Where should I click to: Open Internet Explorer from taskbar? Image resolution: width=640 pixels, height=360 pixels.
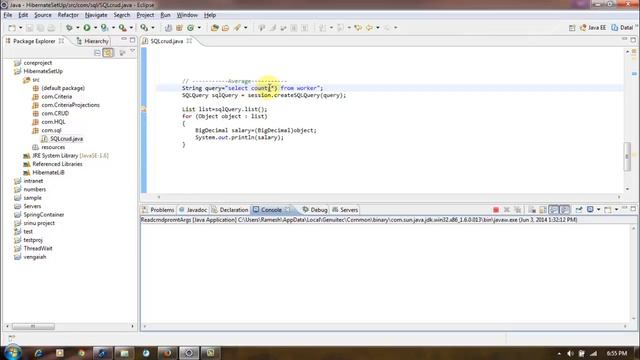[x=39, y=353]
